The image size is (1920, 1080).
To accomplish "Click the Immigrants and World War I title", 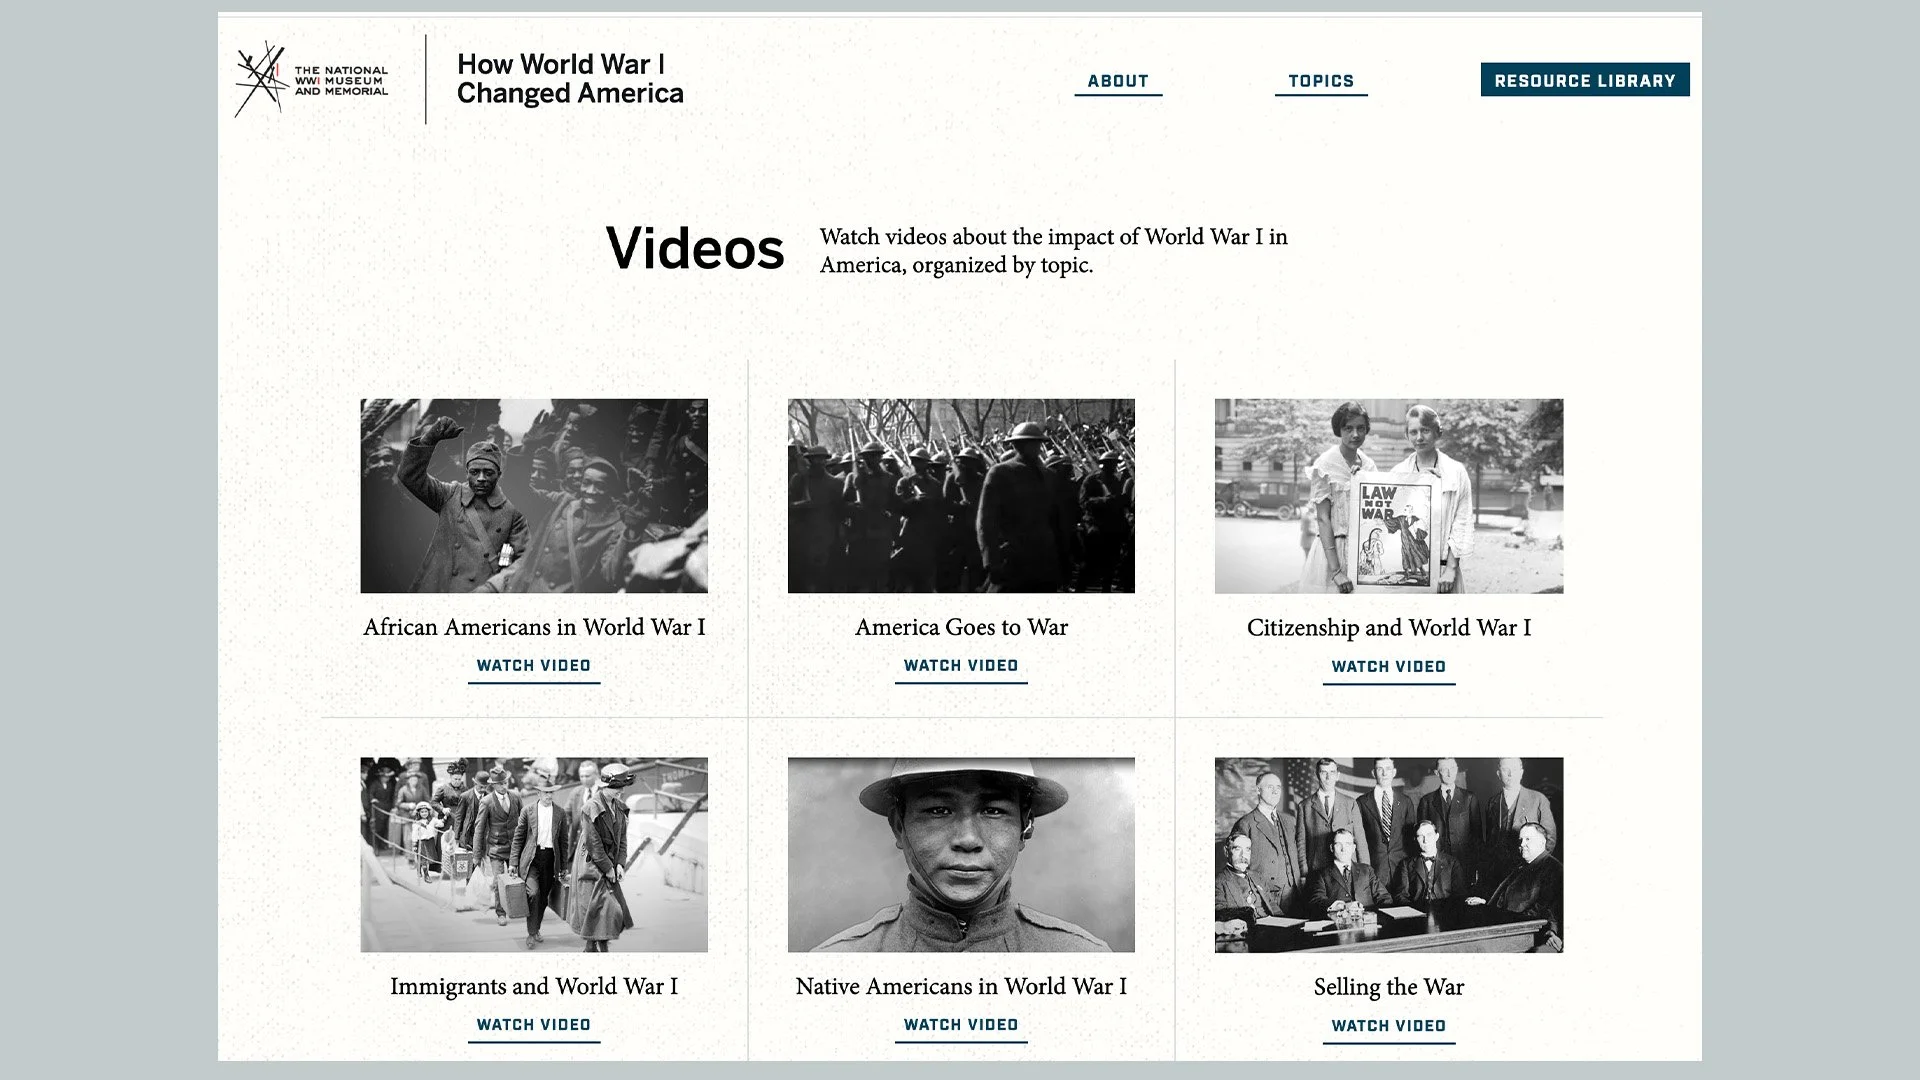I will (534, 986).
